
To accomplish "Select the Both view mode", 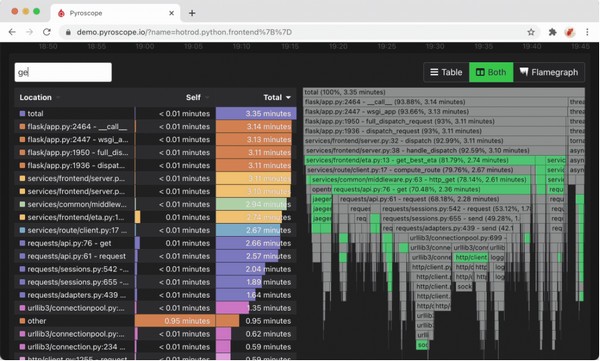I will tap(491, 72).
